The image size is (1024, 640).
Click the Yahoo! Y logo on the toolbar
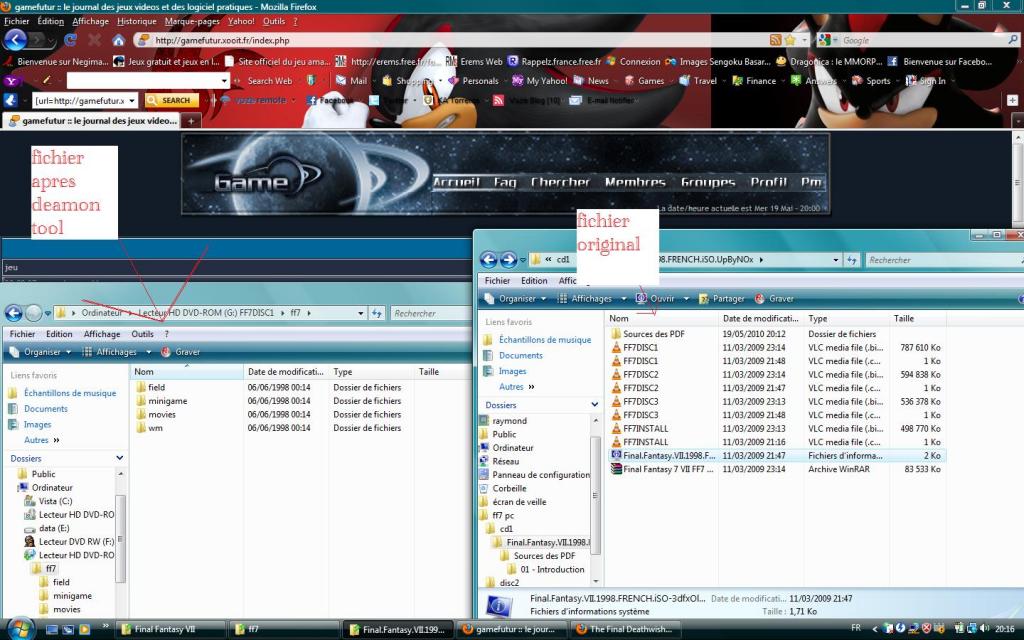point(11,81)
